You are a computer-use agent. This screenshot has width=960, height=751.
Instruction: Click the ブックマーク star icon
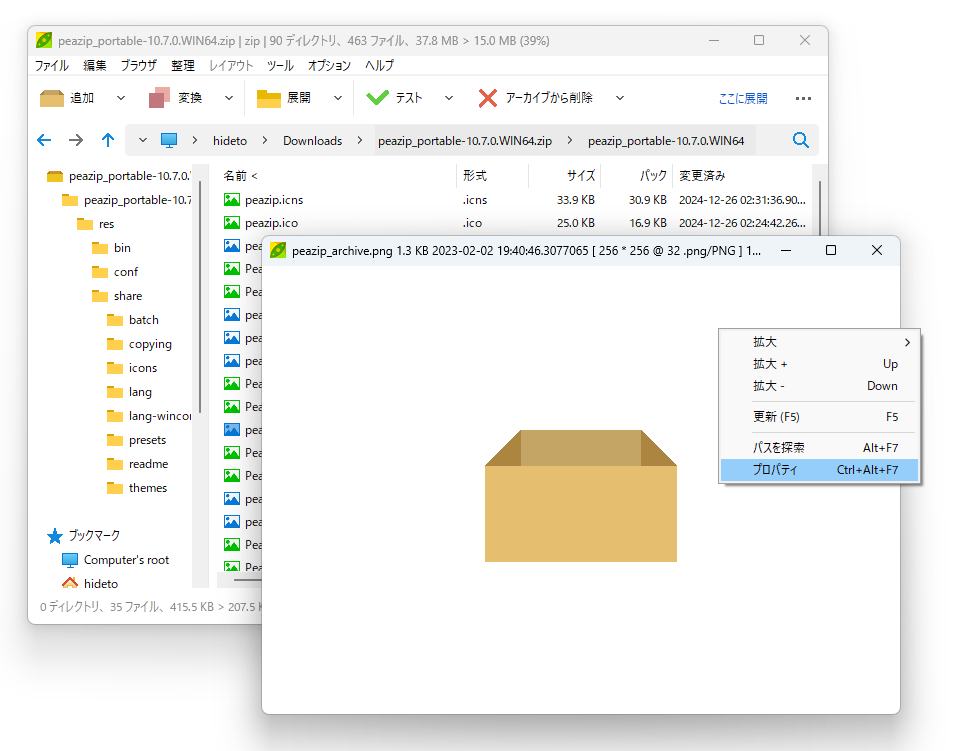pyautogui.click(x=57, y=535)
